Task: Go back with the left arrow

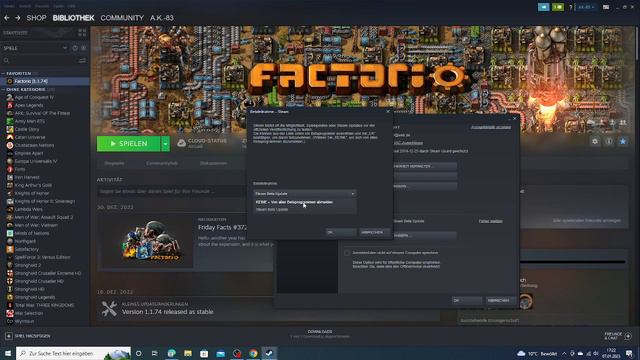Action: [7, 18]
